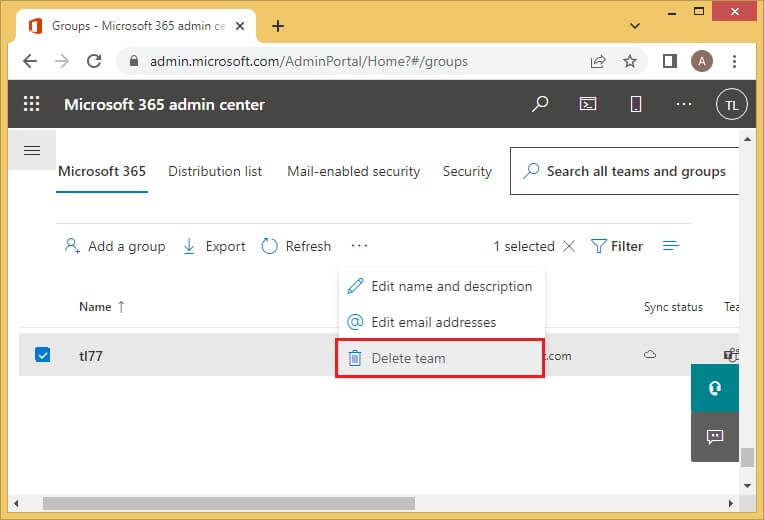This screenshot has width=764, height=520.
Task: Open the column options icon beside Filter
Action: tap(670, 246)
